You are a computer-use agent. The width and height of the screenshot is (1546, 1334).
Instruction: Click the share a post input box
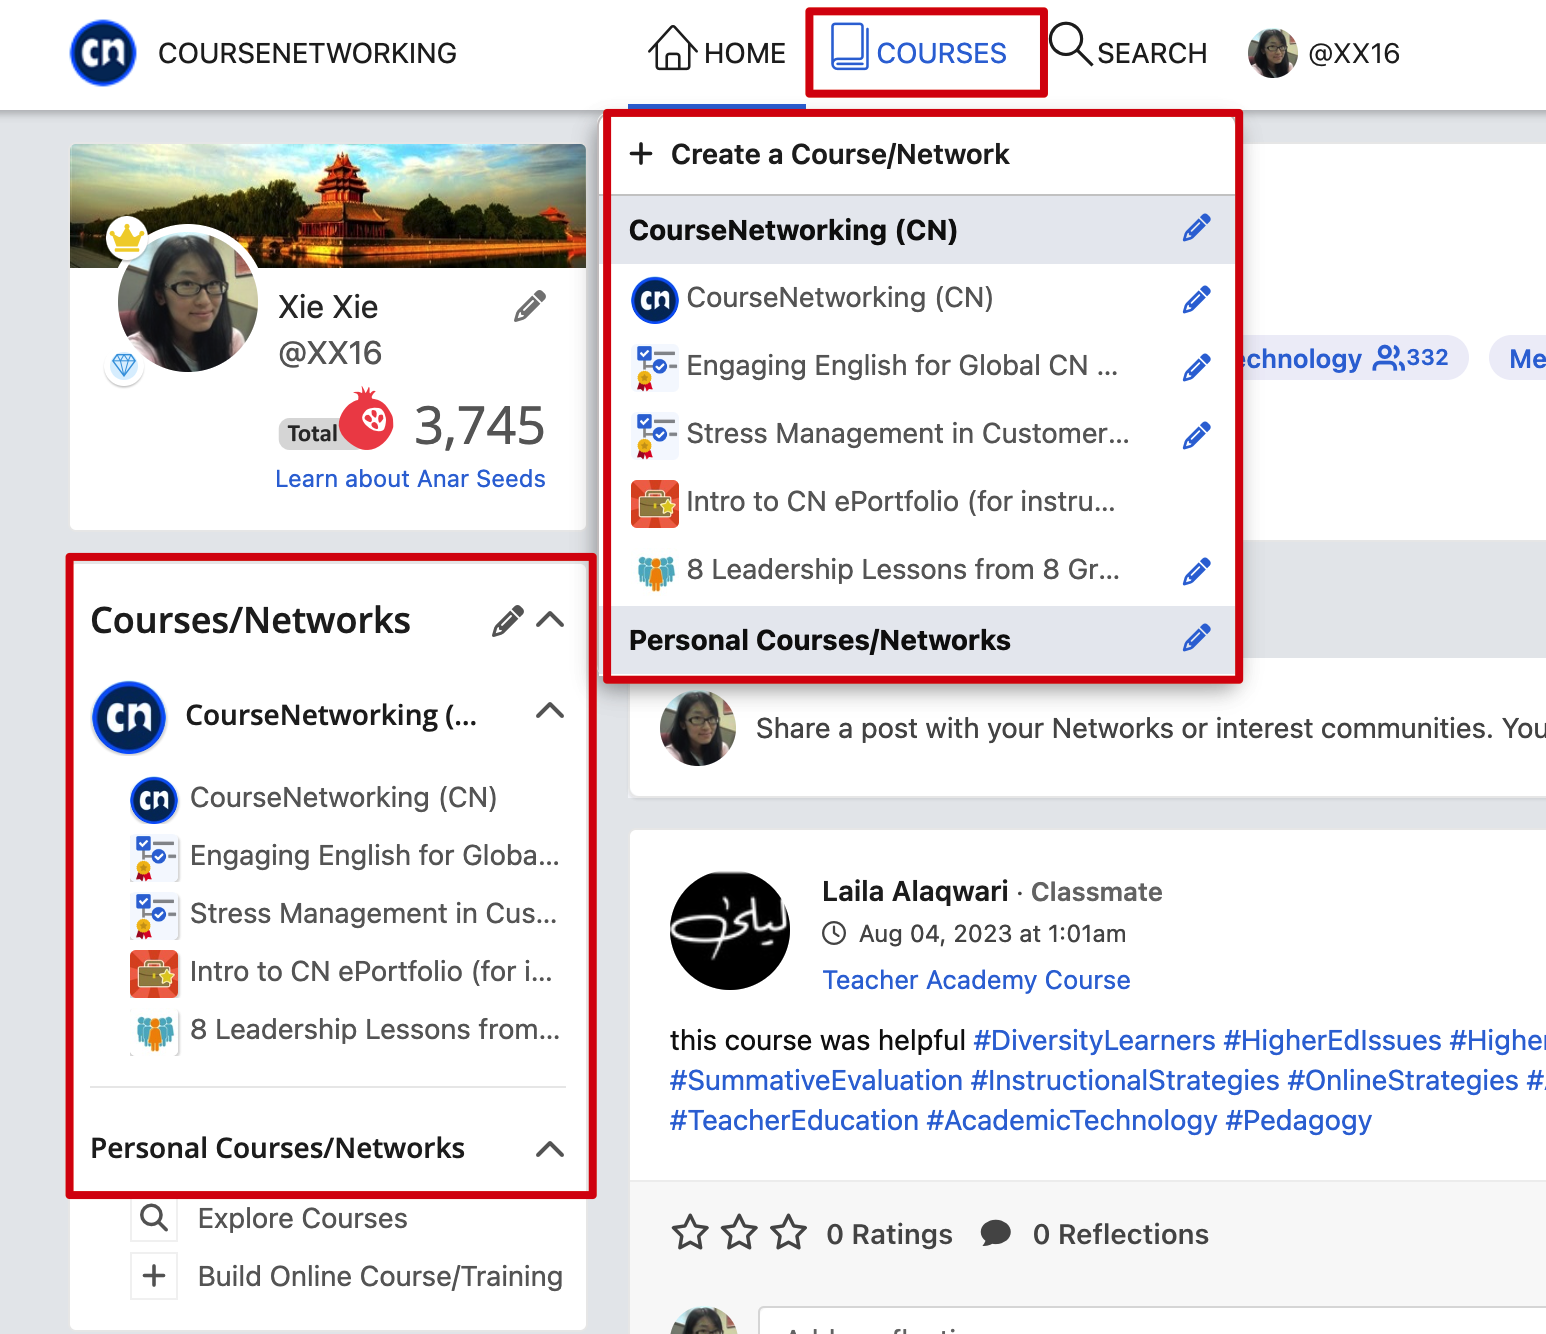tap(1150, 728)
